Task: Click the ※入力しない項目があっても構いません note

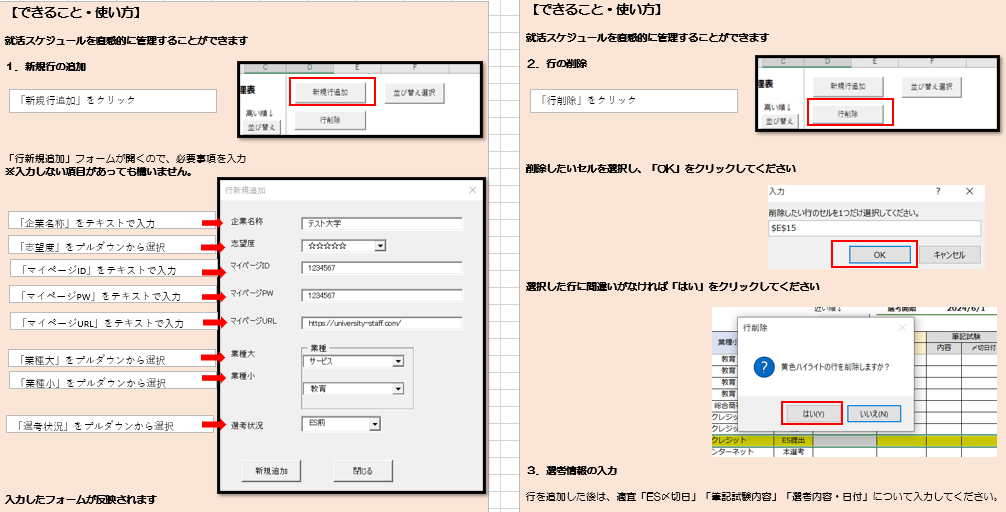Action: (99, 173)
